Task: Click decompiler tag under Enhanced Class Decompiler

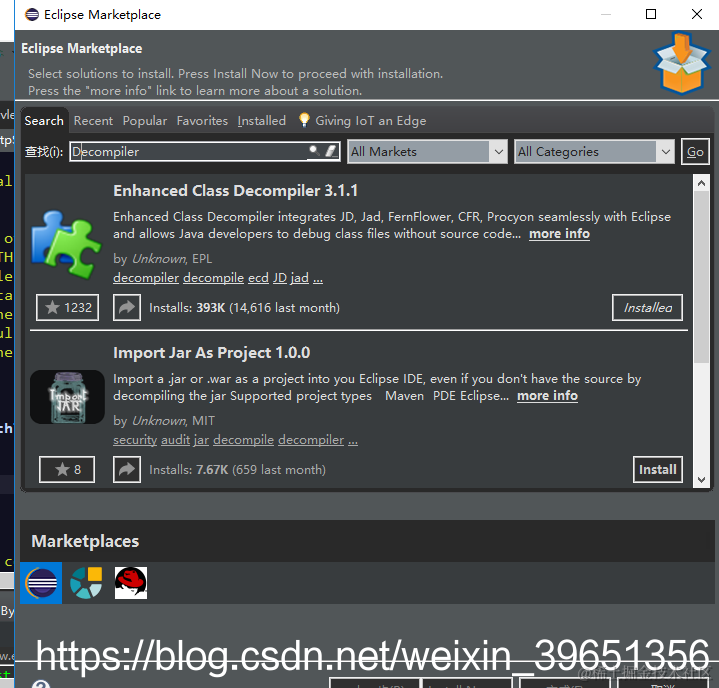Action: (x=146, y=277)
